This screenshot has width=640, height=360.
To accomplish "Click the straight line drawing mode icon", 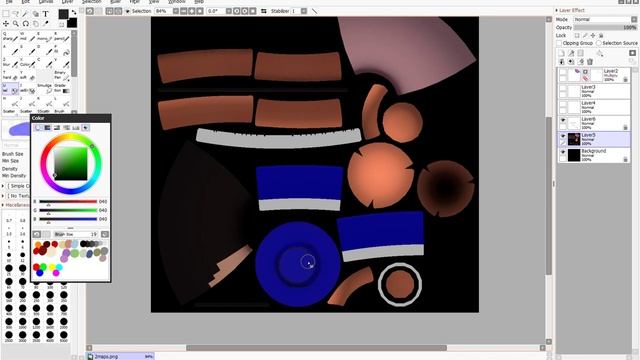I will click(x=314, y=11).
